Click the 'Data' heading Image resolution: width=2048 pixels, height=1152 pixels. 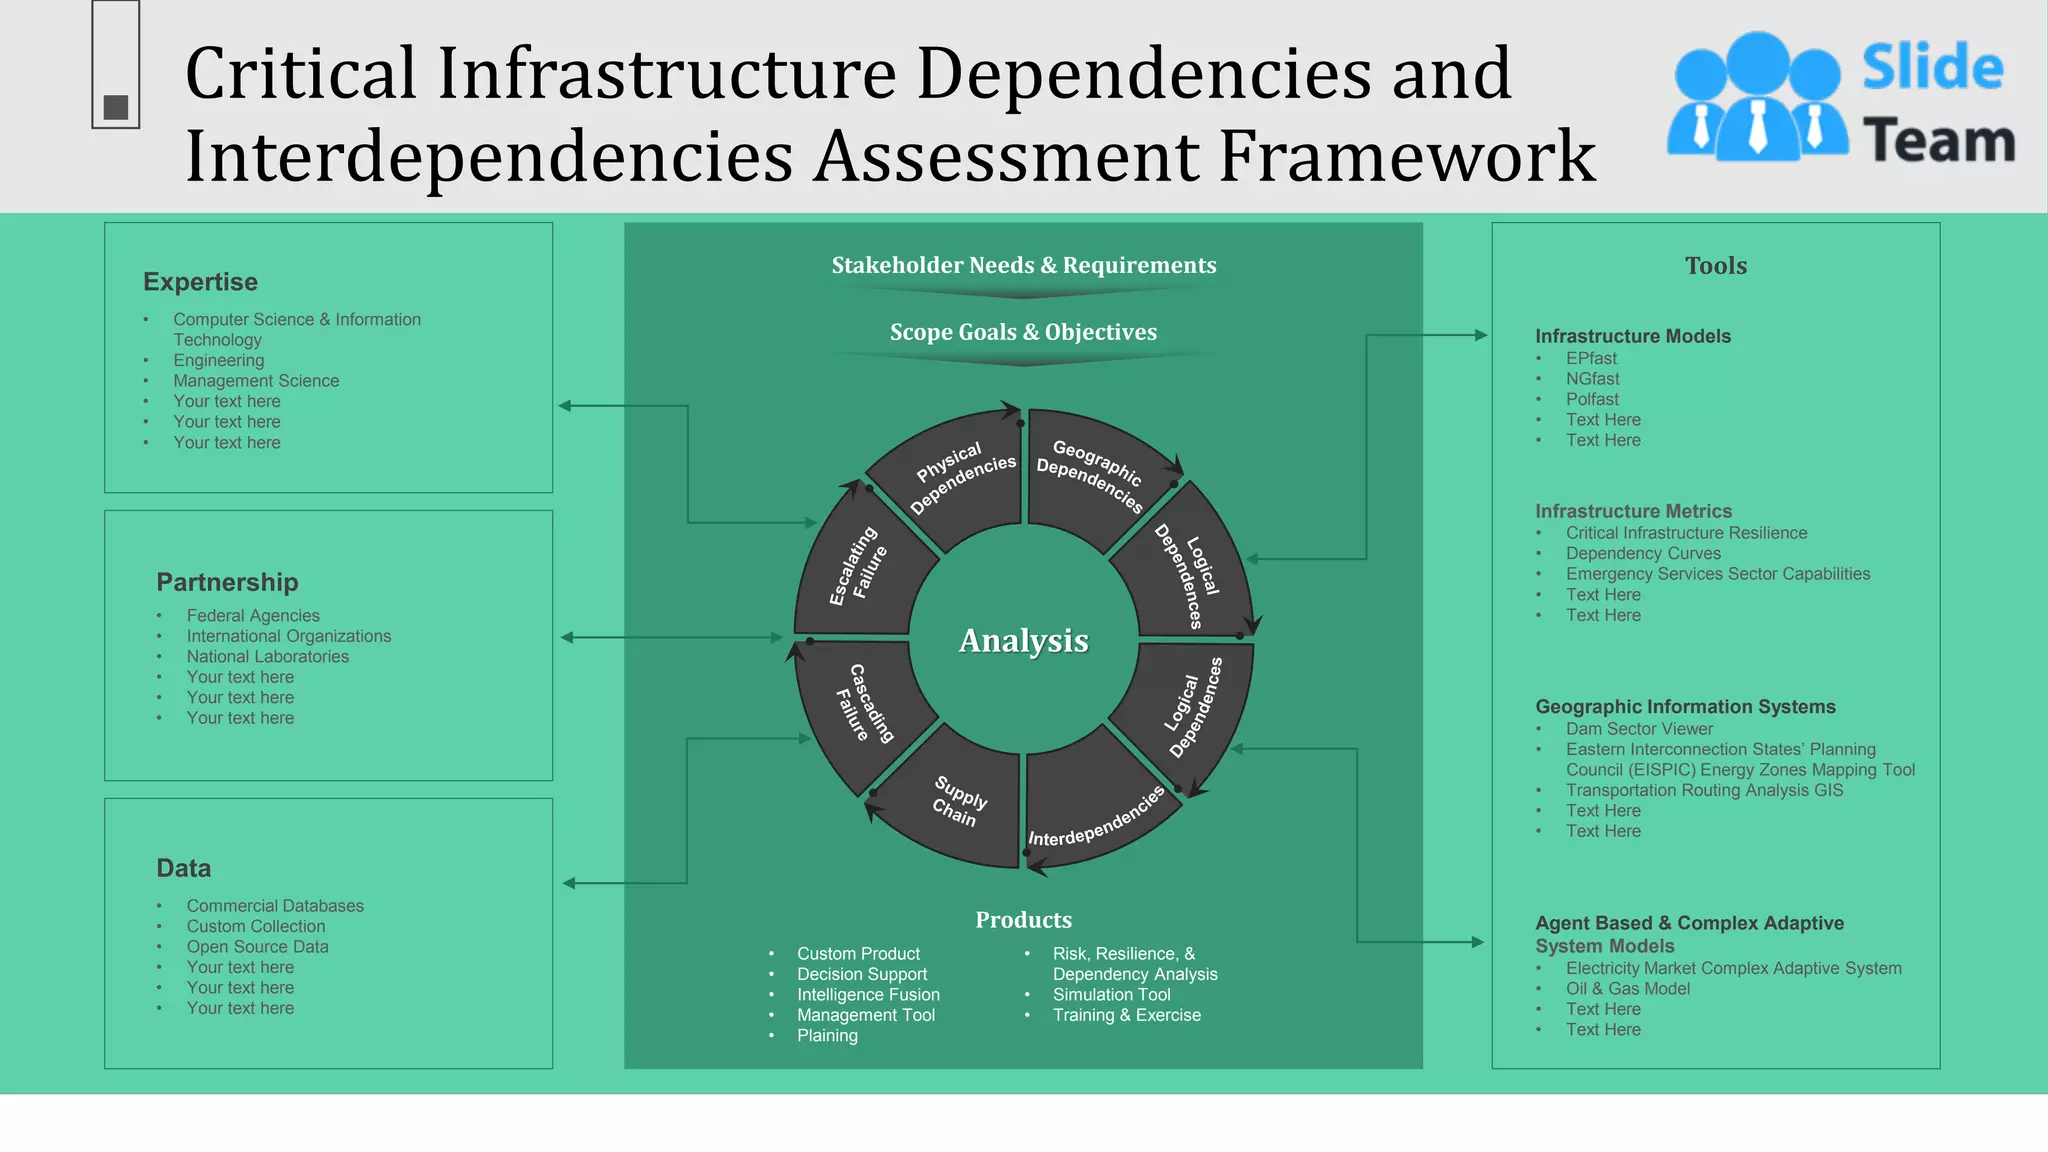pos(183,868)
